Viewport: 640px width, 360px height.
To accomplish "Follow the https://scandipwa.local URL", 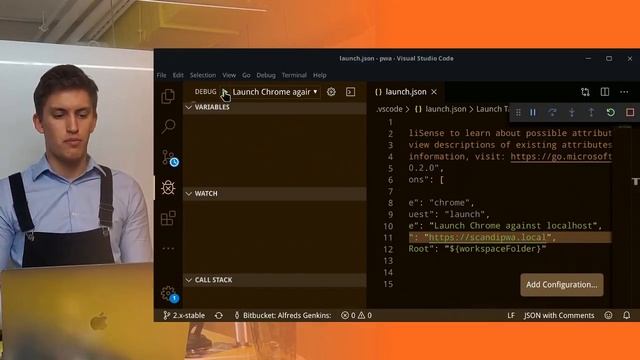I will 487,237.
